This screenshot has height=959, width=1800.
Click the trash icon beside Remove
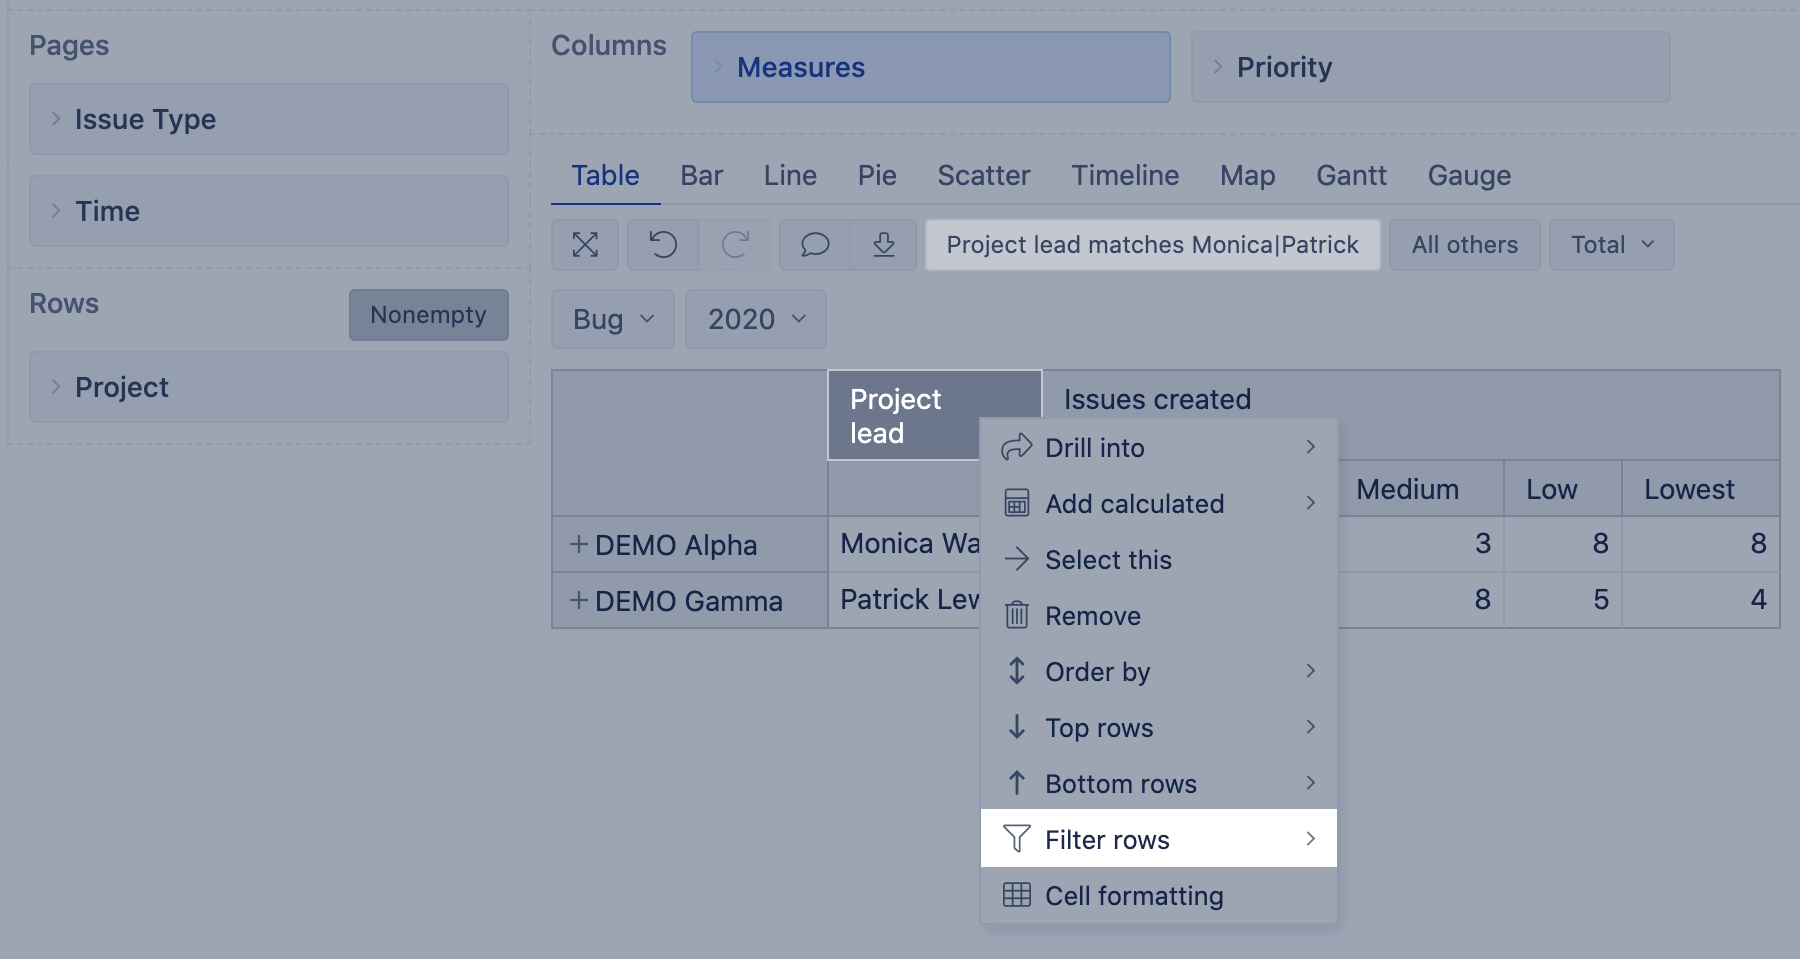(1017, 615)
